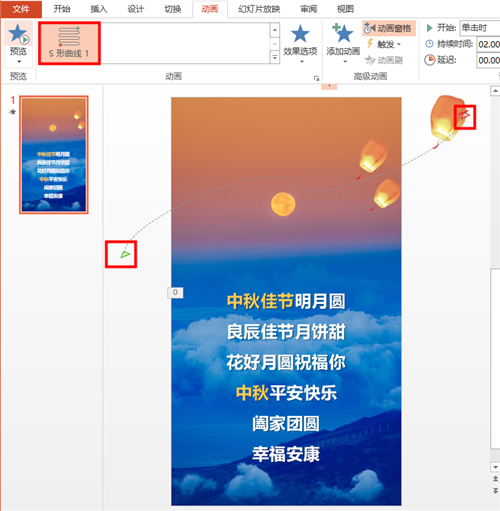Click the Delay value field
The height and width of the screenshot is (511, 500).
[488, 60]
